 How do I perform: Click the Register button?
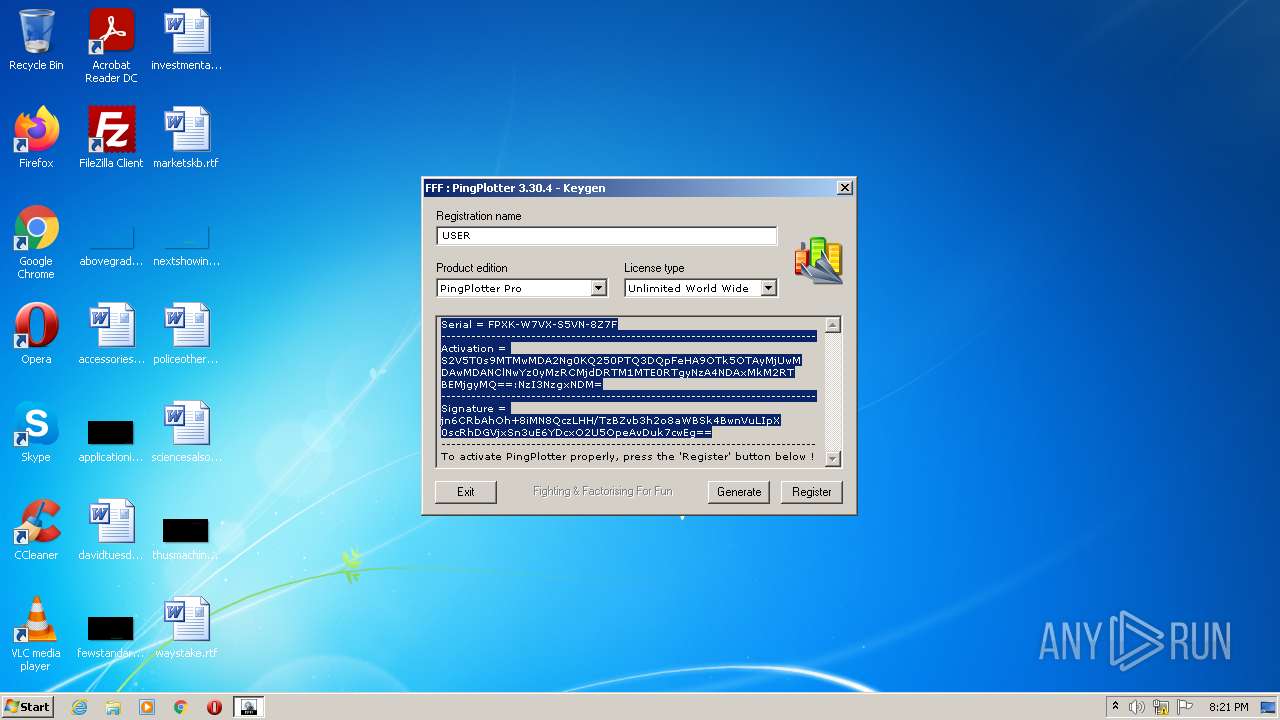click(812, 492)
